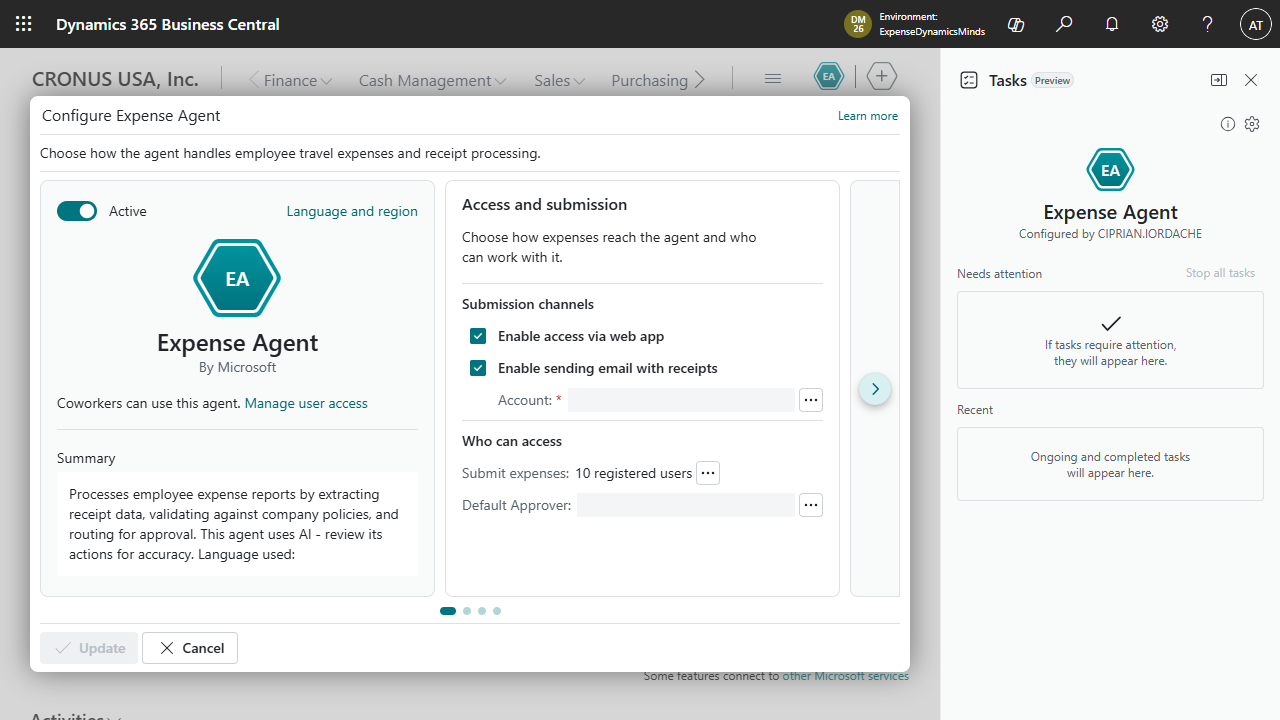Open Default Approver lookup ellipsis button

(811, 505)
